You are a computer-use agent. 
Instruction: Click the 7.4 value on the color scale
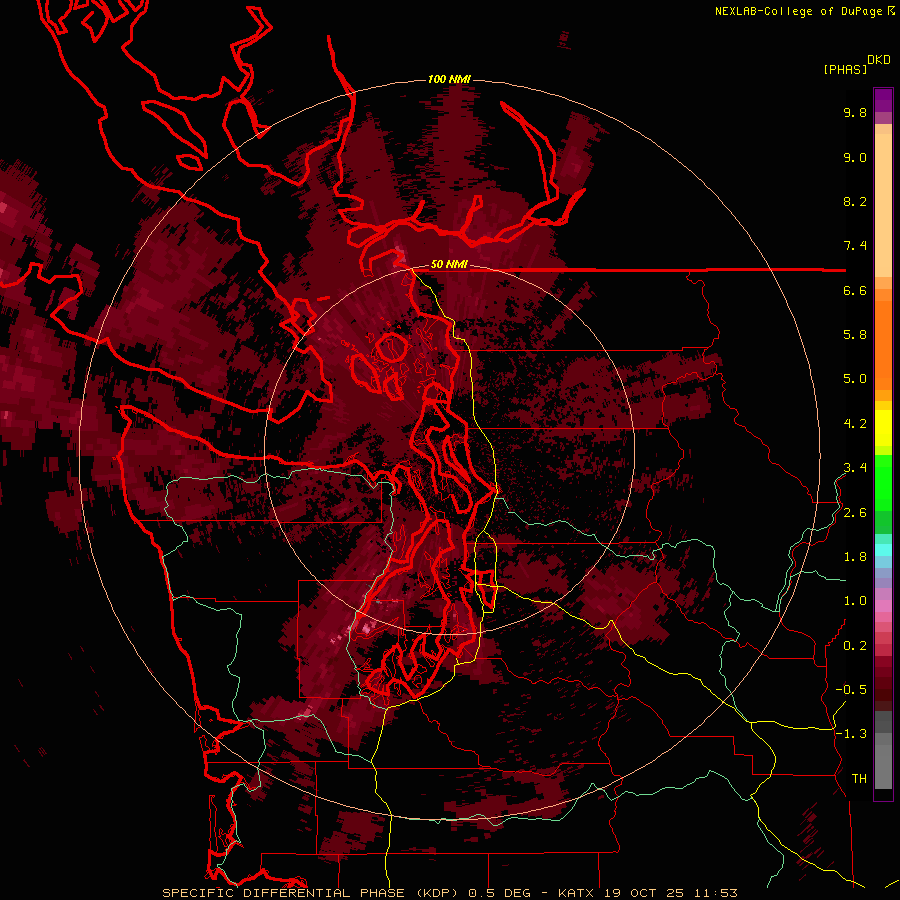pos(855,246)
